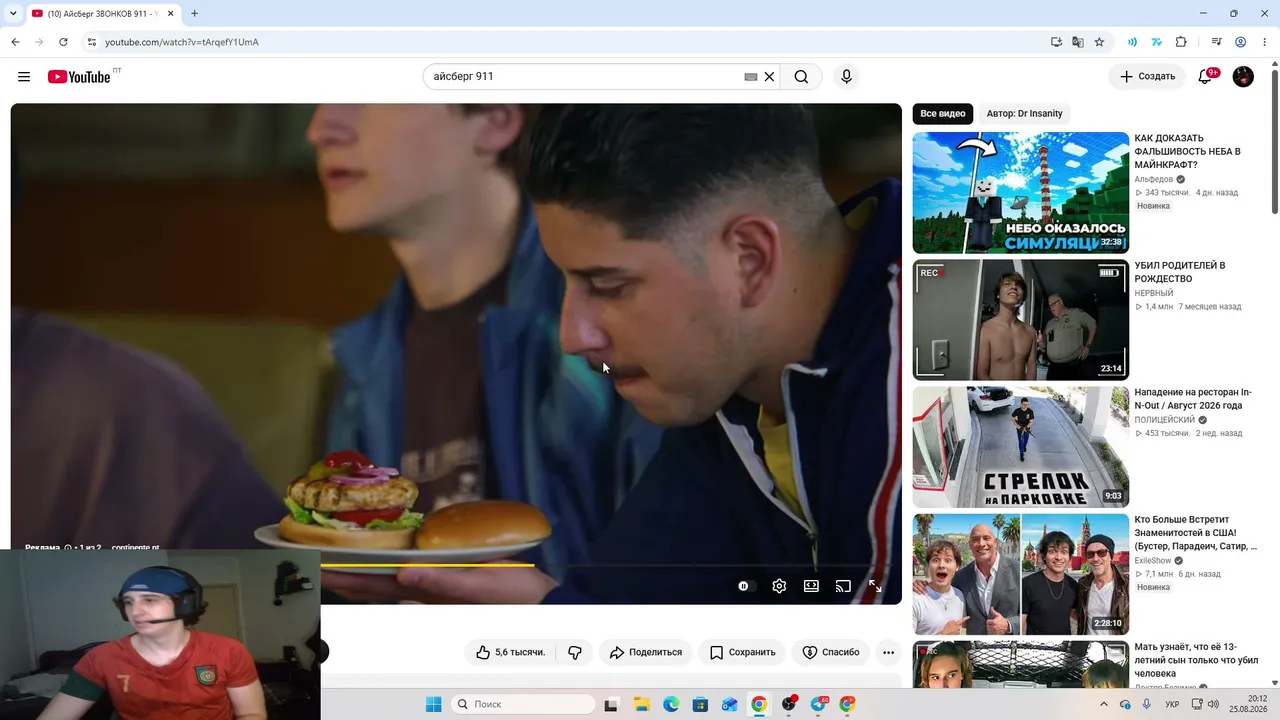
Task: Open the title Нападение на ресторан In-N-Out
Action: pyautogui.click(x=1193, y=399)
